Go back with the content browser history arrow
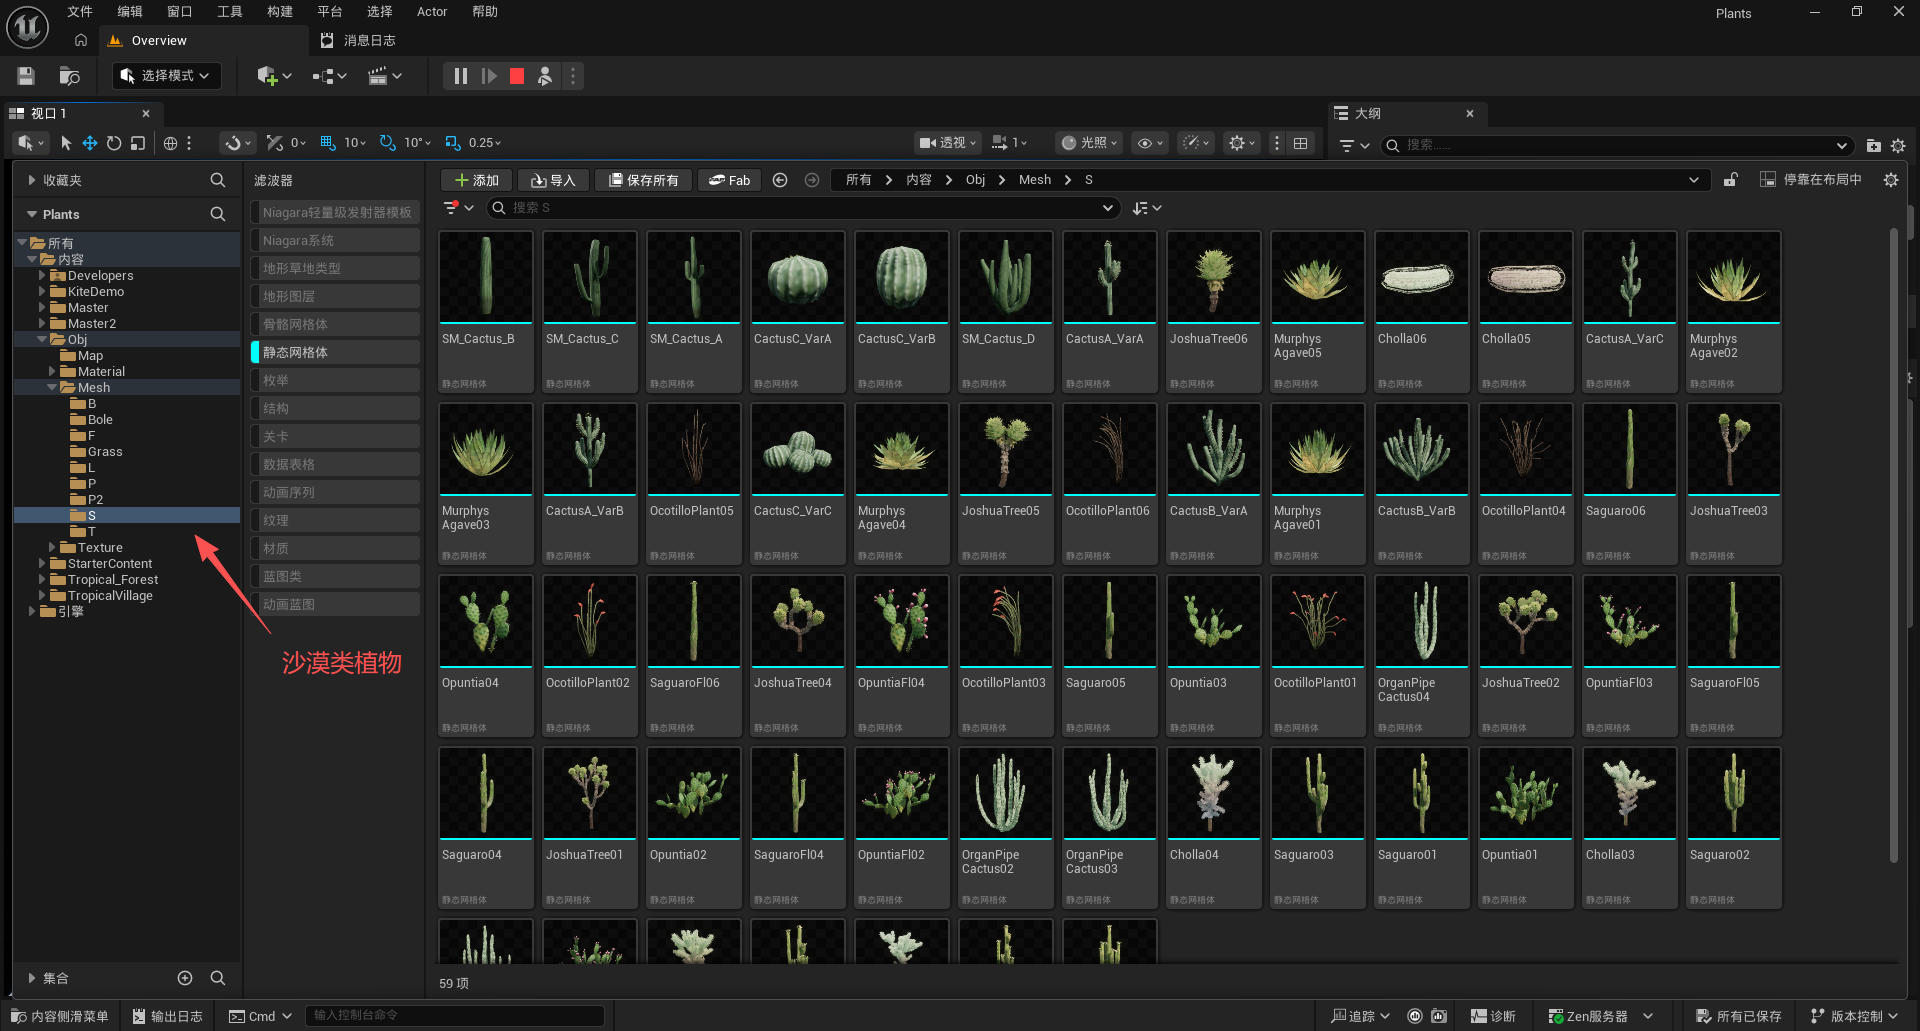The height and width of the screenshot is (1031, 1920). pyautogui.click(x=780, y=180)
